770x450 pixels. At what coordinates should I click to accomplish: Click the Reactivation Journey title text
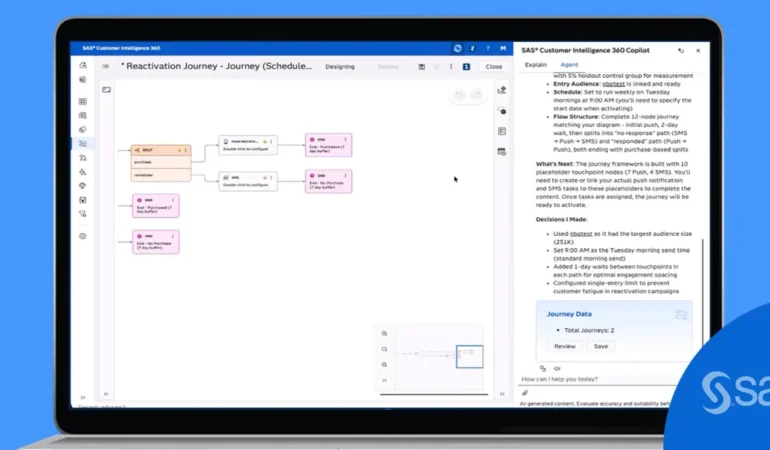(219, 66)
